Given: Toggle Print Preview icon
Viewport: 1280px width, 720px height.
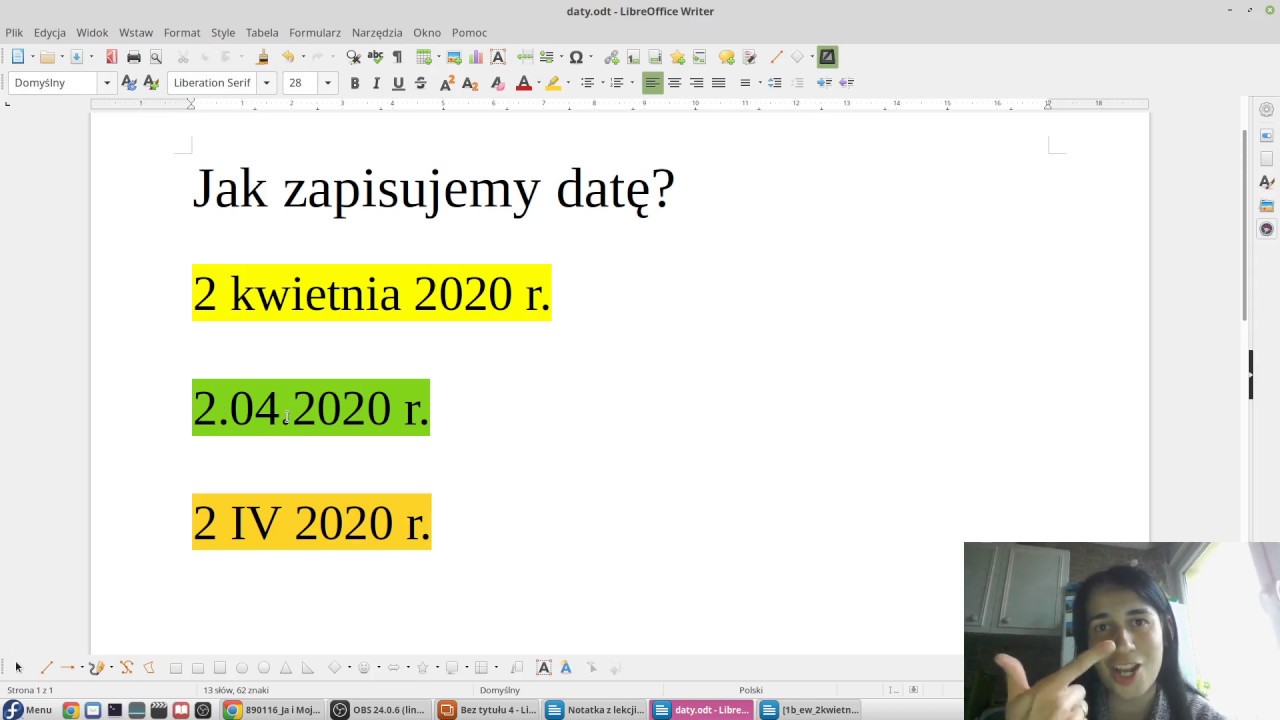Looking at the screenshot, I should click(x=156, y=57).
